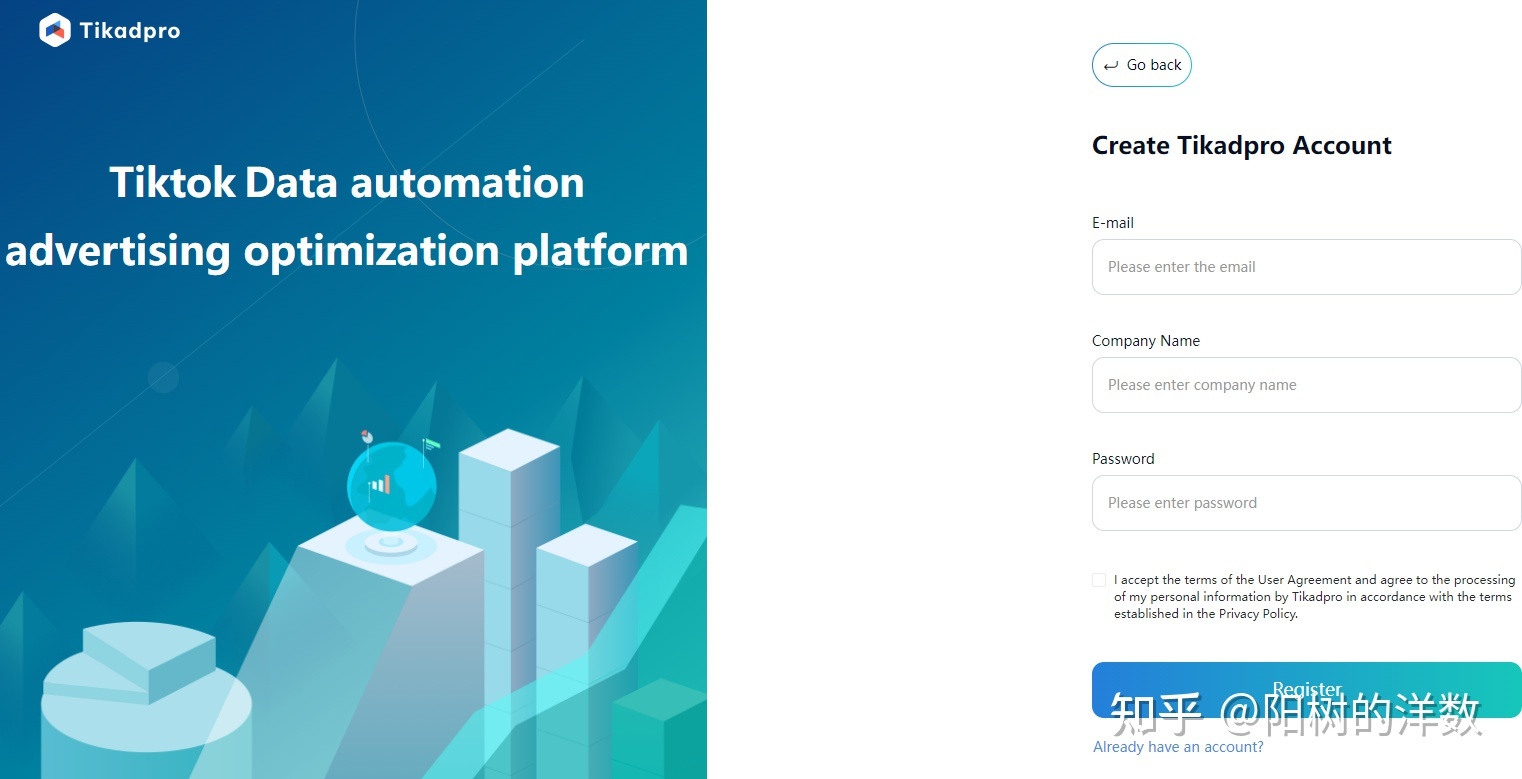Image resolution: width=1522 pixels, height=779 pixels.
Task: Open the 'Already have an account?' link
Action: pyautogui.click(x=1178, y=747)
